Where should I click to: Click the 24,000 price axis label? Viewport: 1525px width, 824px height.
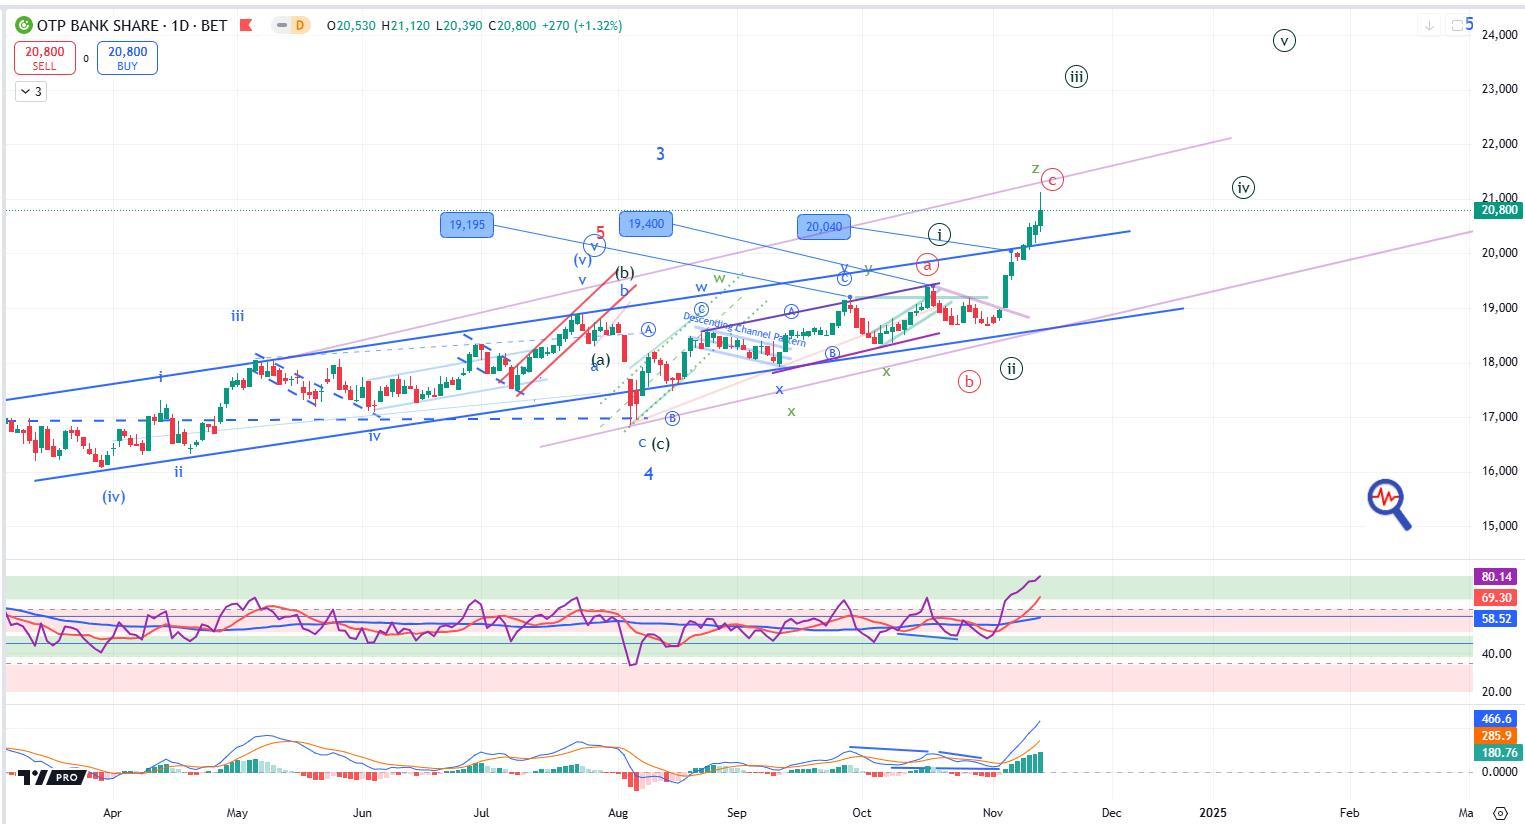[x=1498, y=35]
